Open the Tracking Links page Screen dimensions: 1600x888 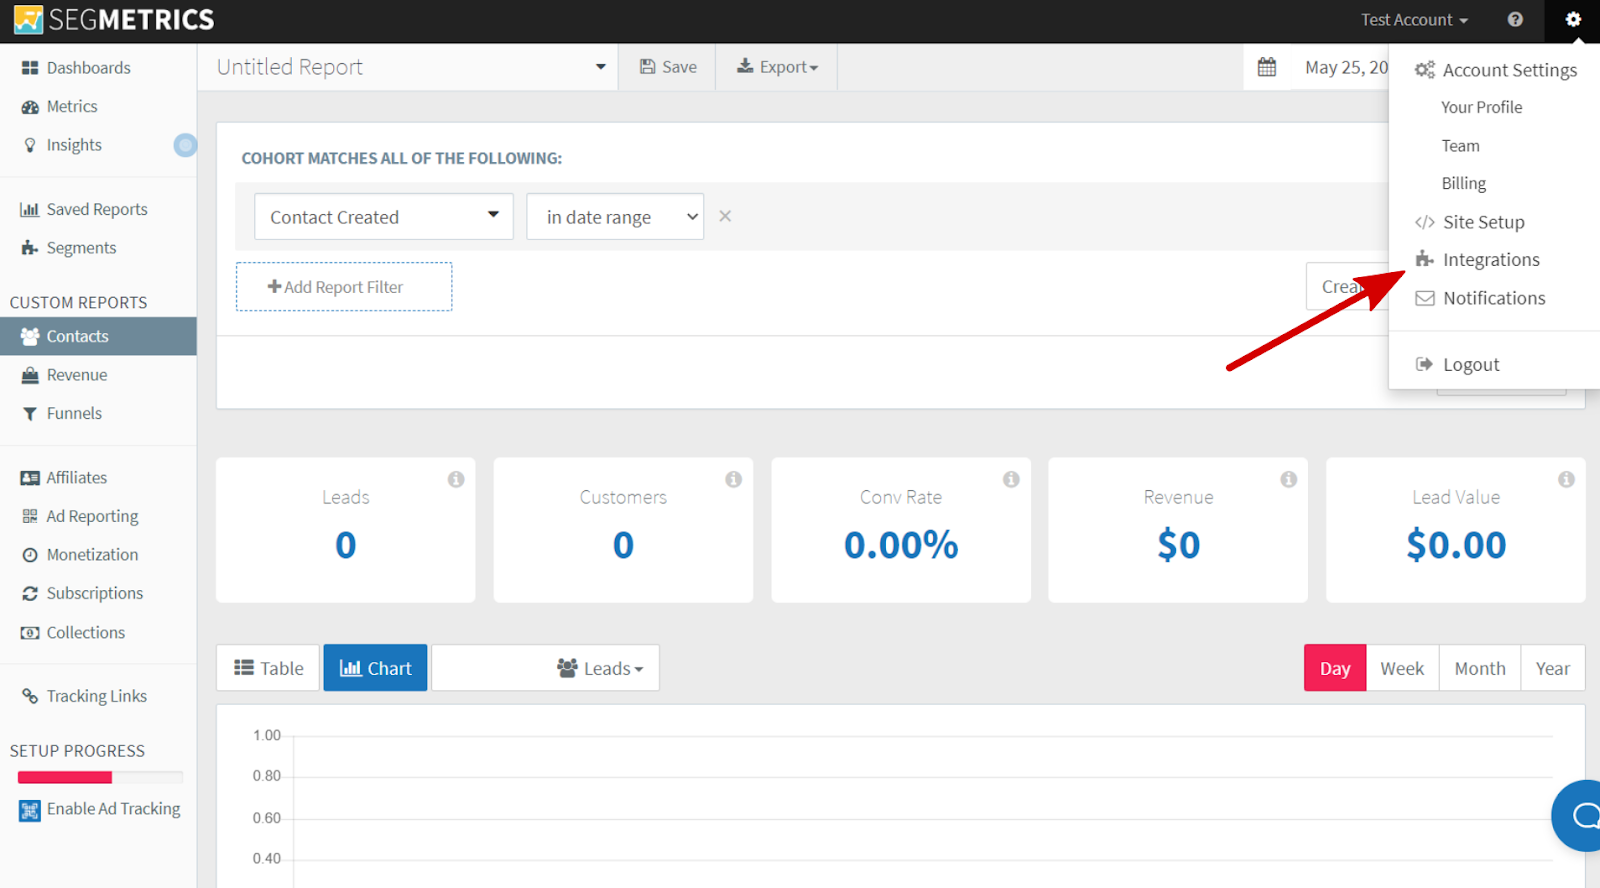click(x=98, y=696)
